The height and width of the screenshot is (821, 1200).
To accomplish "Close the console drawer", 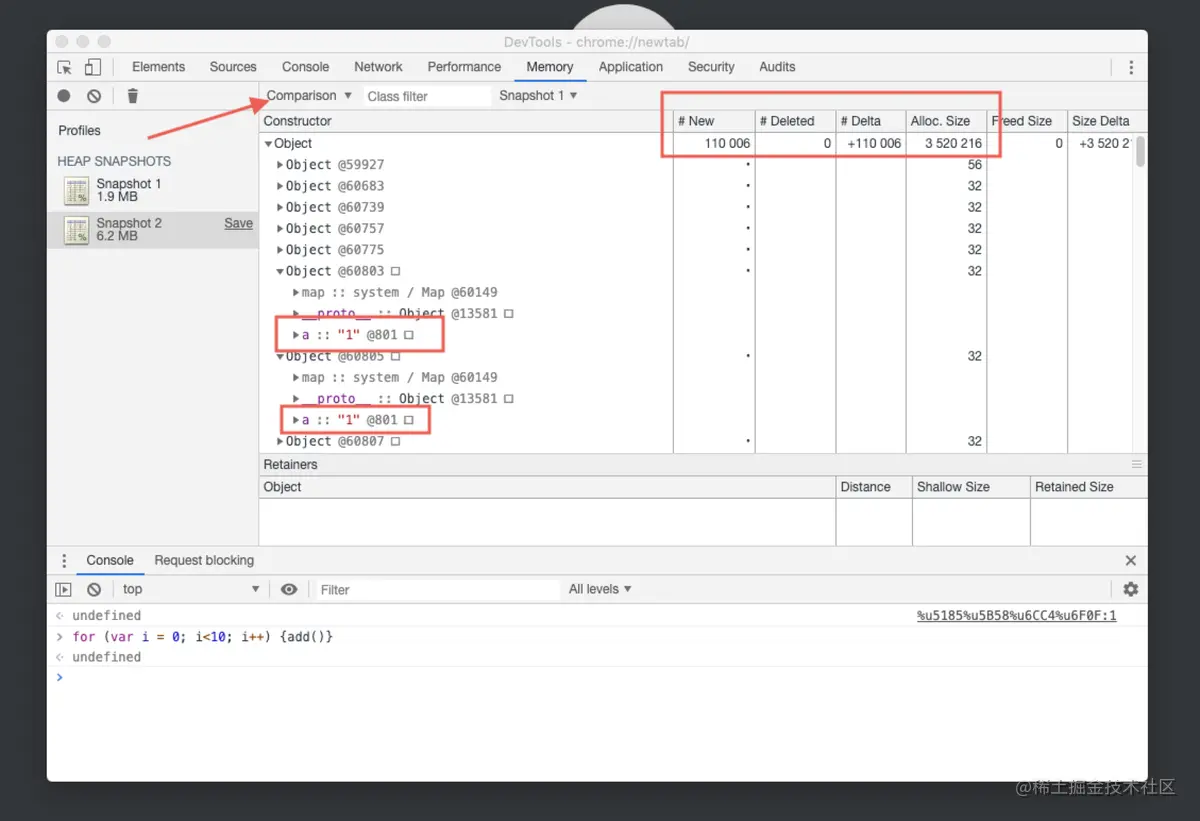I will tap(1131, 561).
